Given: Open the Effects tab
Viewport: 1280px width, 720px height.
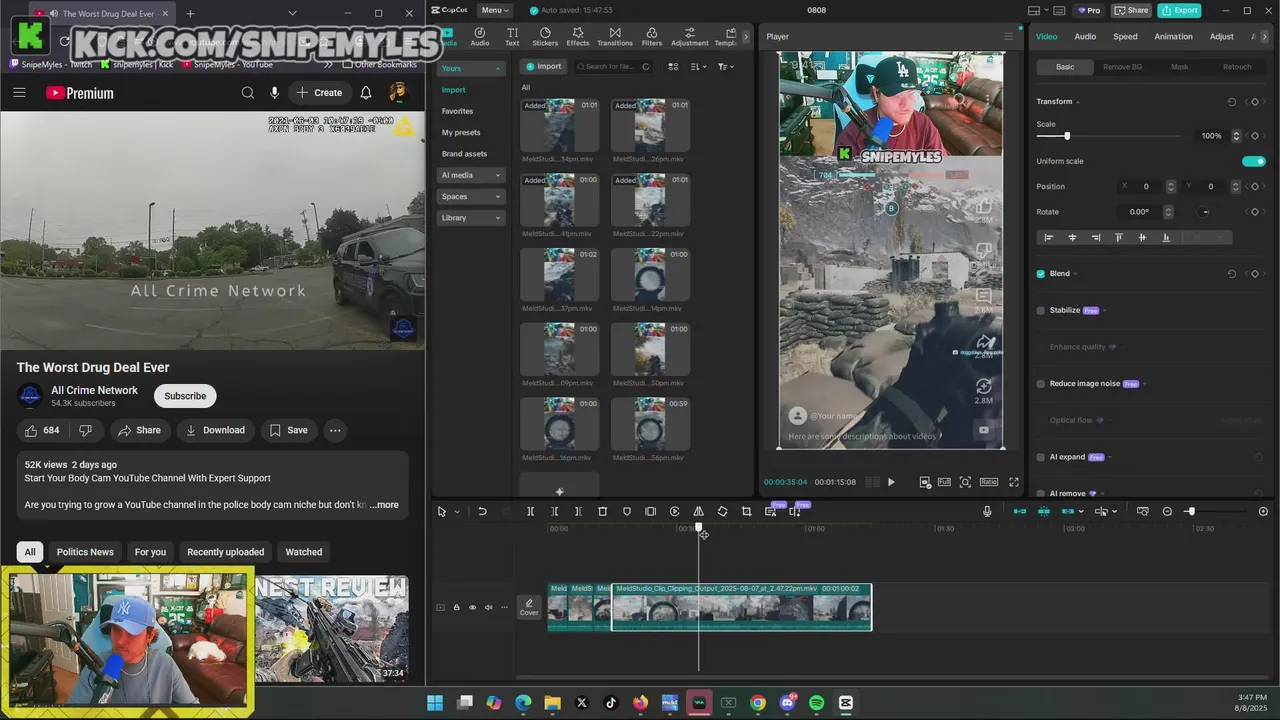Looking at the screenshot, I should (x=578, y=37).
